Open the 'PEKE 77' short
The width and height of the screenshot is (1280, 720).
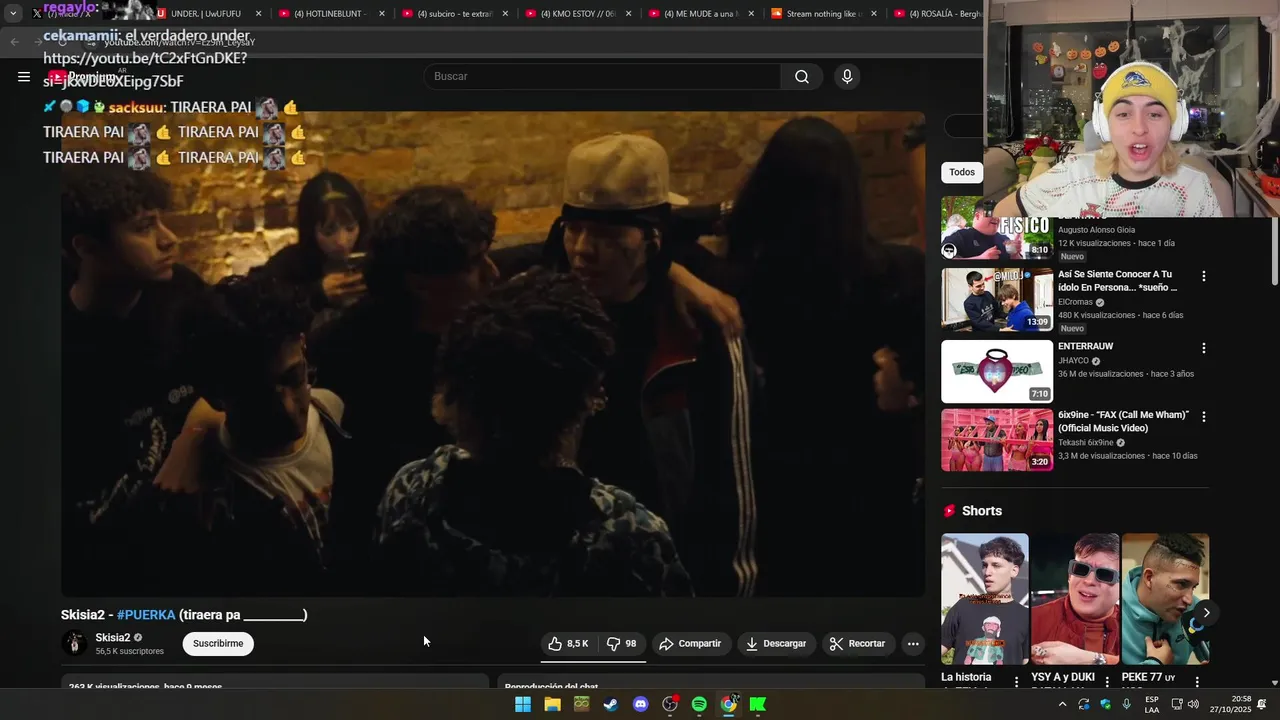point(1165,599)
